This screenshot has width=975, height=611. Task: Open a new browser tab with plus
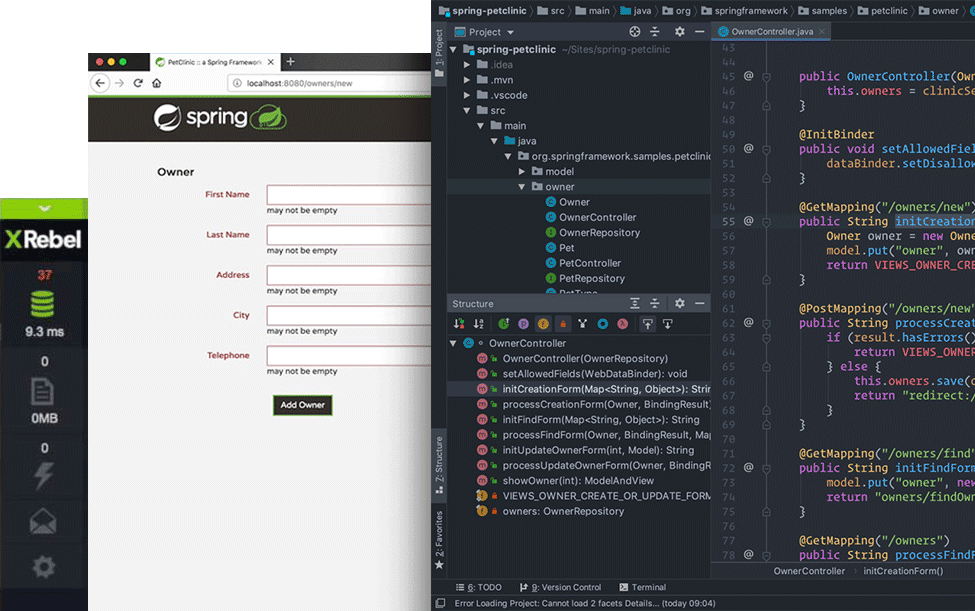pyautogui.click(x=290, y=62)
